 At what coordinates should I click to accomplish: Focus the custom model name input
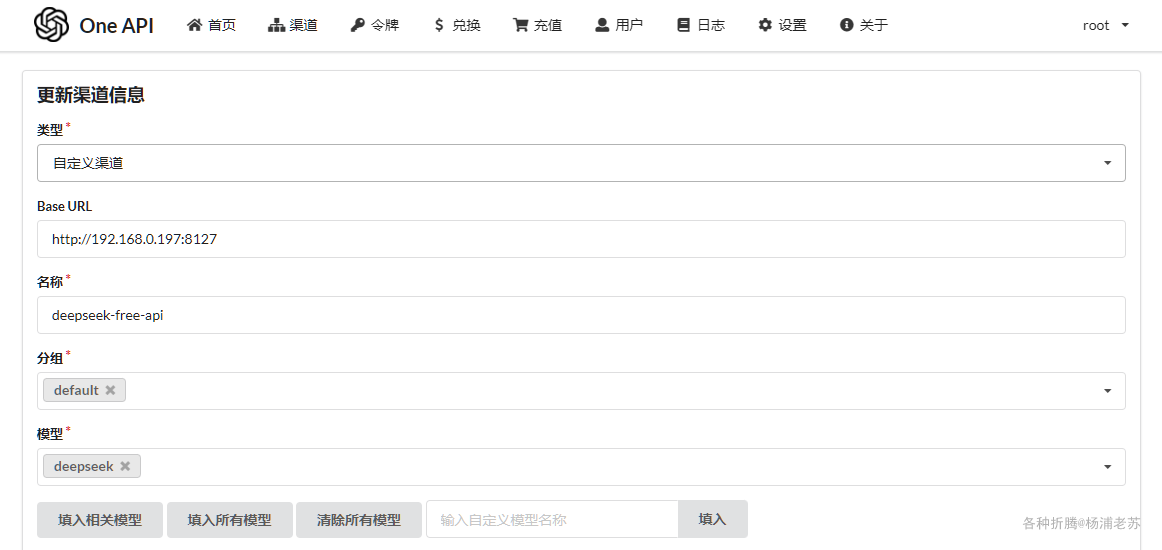[552, 519]
